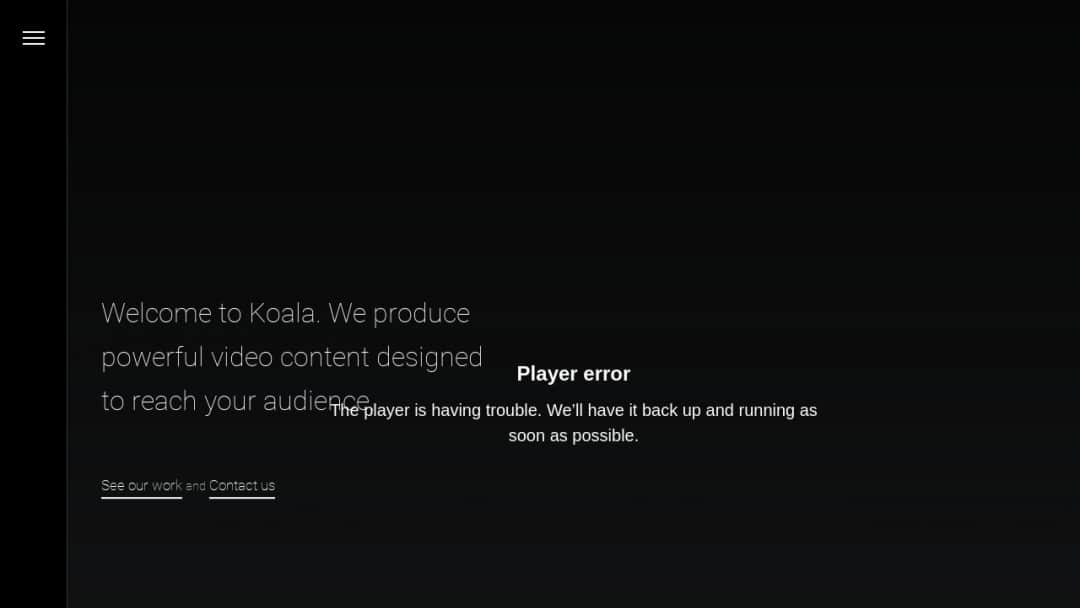Viewport: 1080px width, 608px height.
Task: Navigate to Contact us via the underlined link
Action: (x=241, y=486)
